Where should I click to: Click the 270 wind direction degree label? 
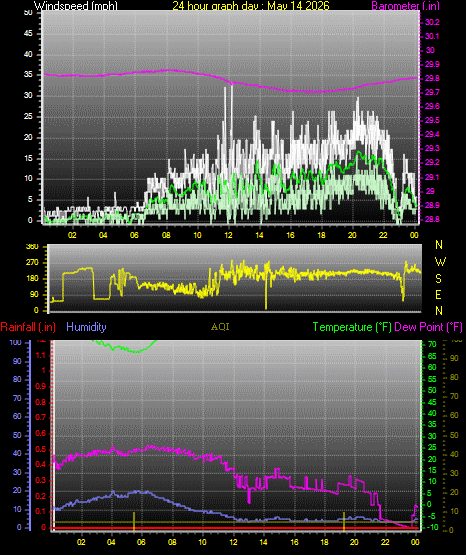click(32, 263)
